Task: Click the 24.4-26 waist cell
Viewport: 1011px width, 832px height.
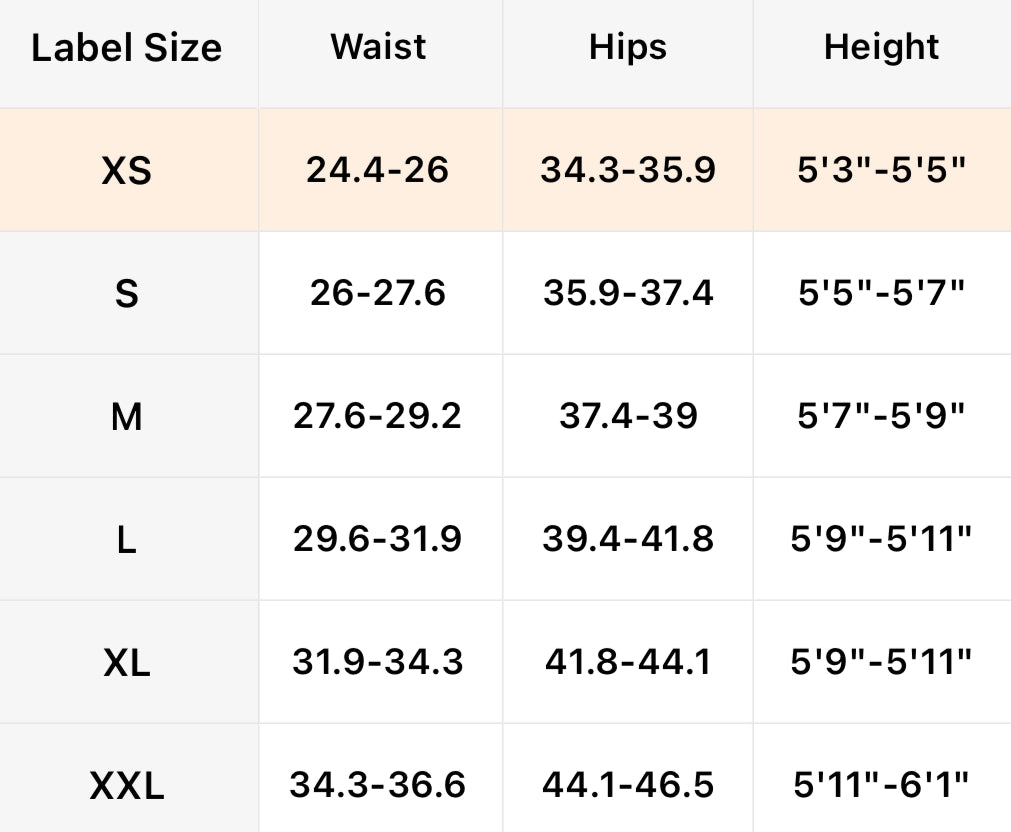Action: 378,170
